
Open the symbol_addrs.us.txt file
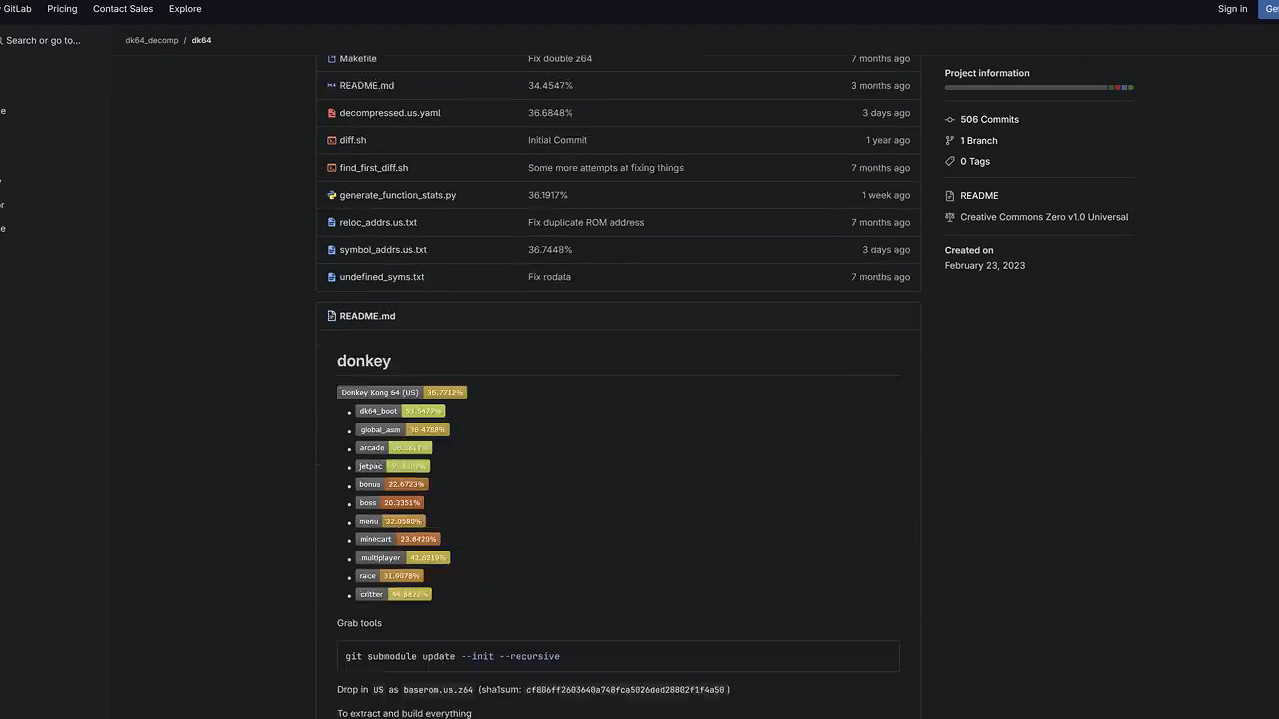click(383, 250)
